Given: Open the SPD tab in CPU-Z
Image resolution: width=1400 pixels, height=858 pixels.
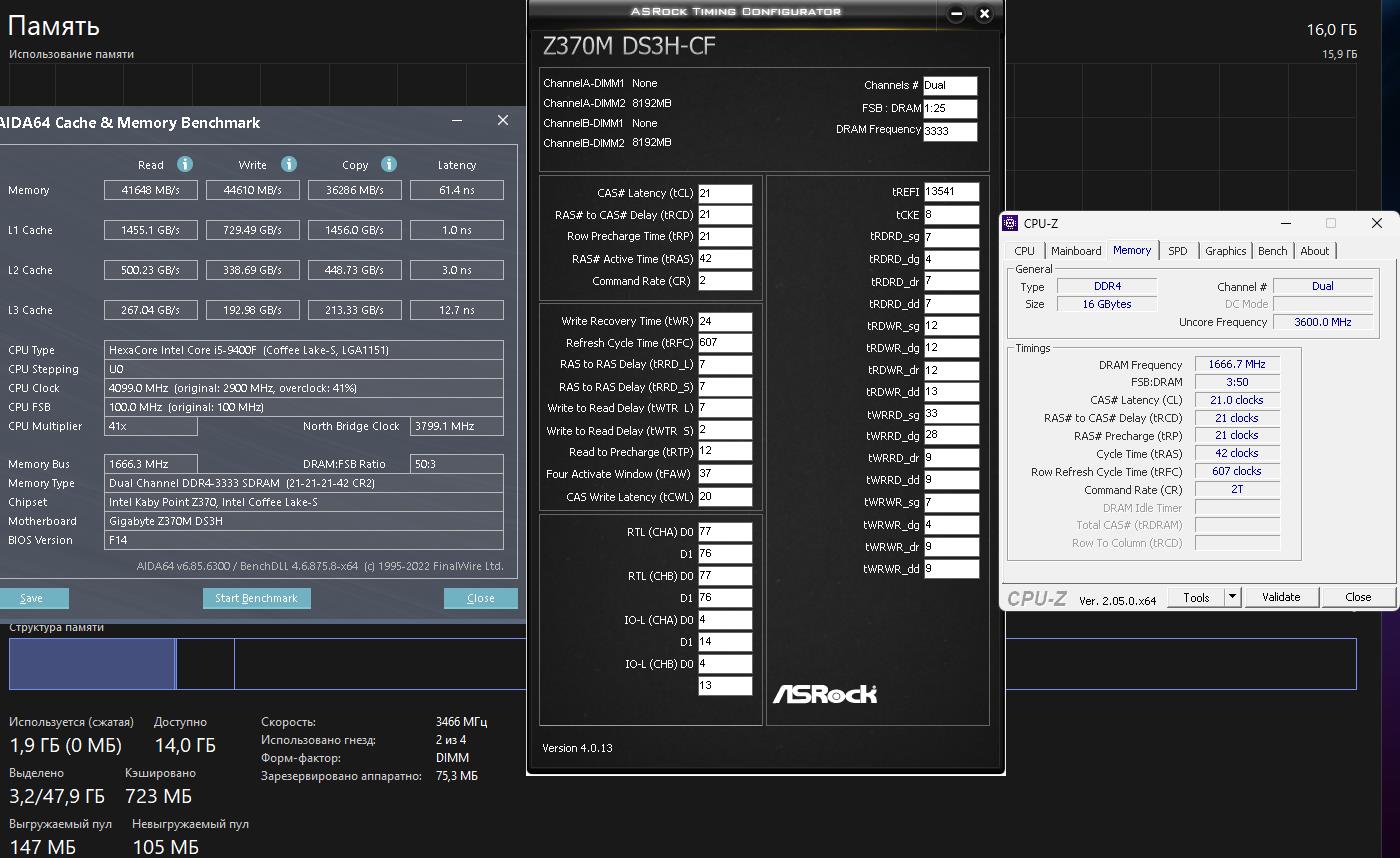Looking at the screenshot, I should (x=1178, y=251).
